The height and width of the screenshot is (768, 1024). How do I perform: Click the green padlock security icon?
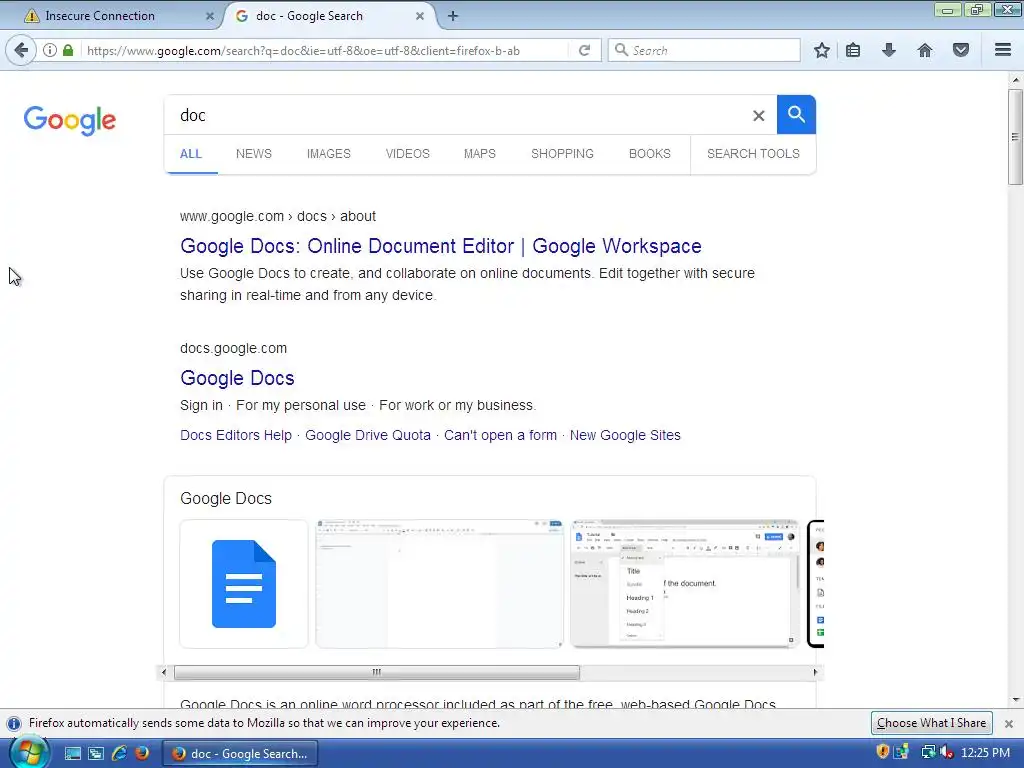(x=68, y=50)
